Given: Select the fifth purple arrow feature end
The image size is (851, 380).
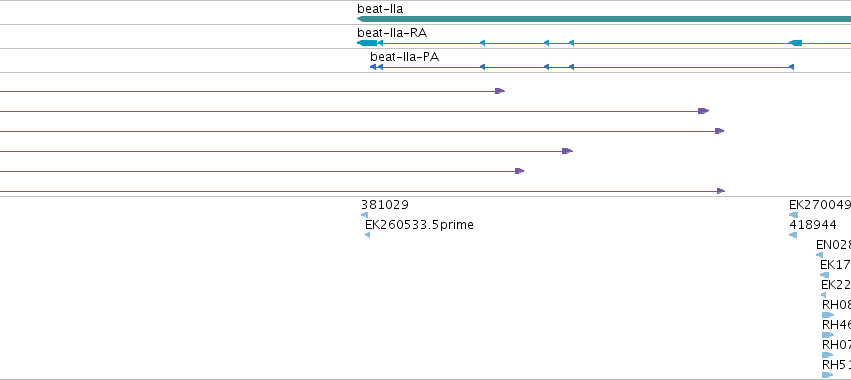Looking at the screenshot, I should [519, 171].
